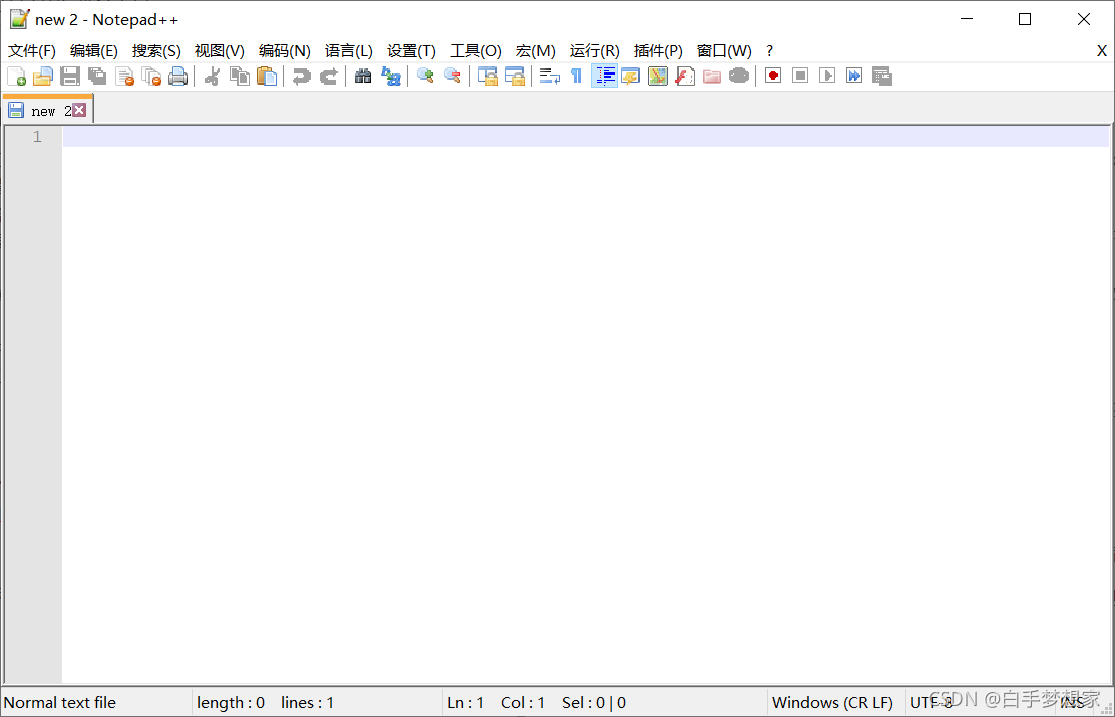Open the 视图(V) menu

220,51
